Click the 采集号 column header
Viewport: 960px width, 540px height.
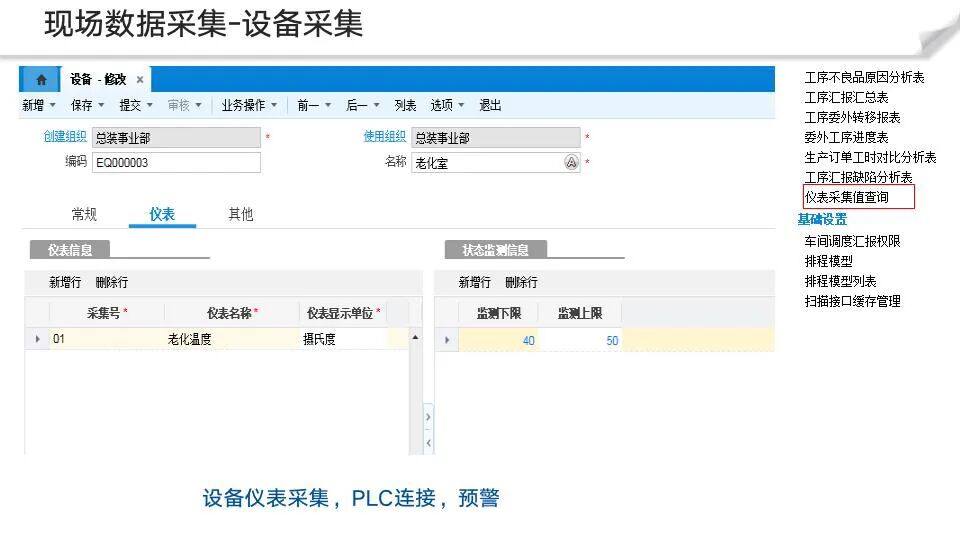coord(107,313)
